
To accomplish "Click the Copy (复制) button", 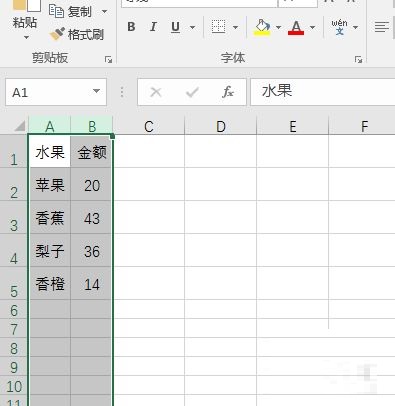I will [70, 12].
